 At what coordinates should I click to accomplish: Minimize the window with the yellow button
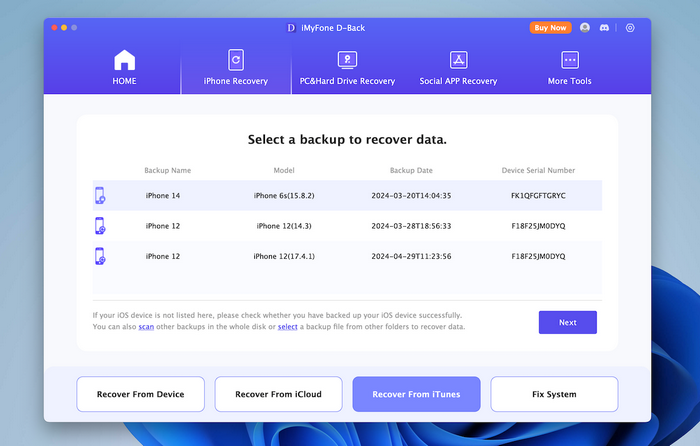click(x=64, y=28)
